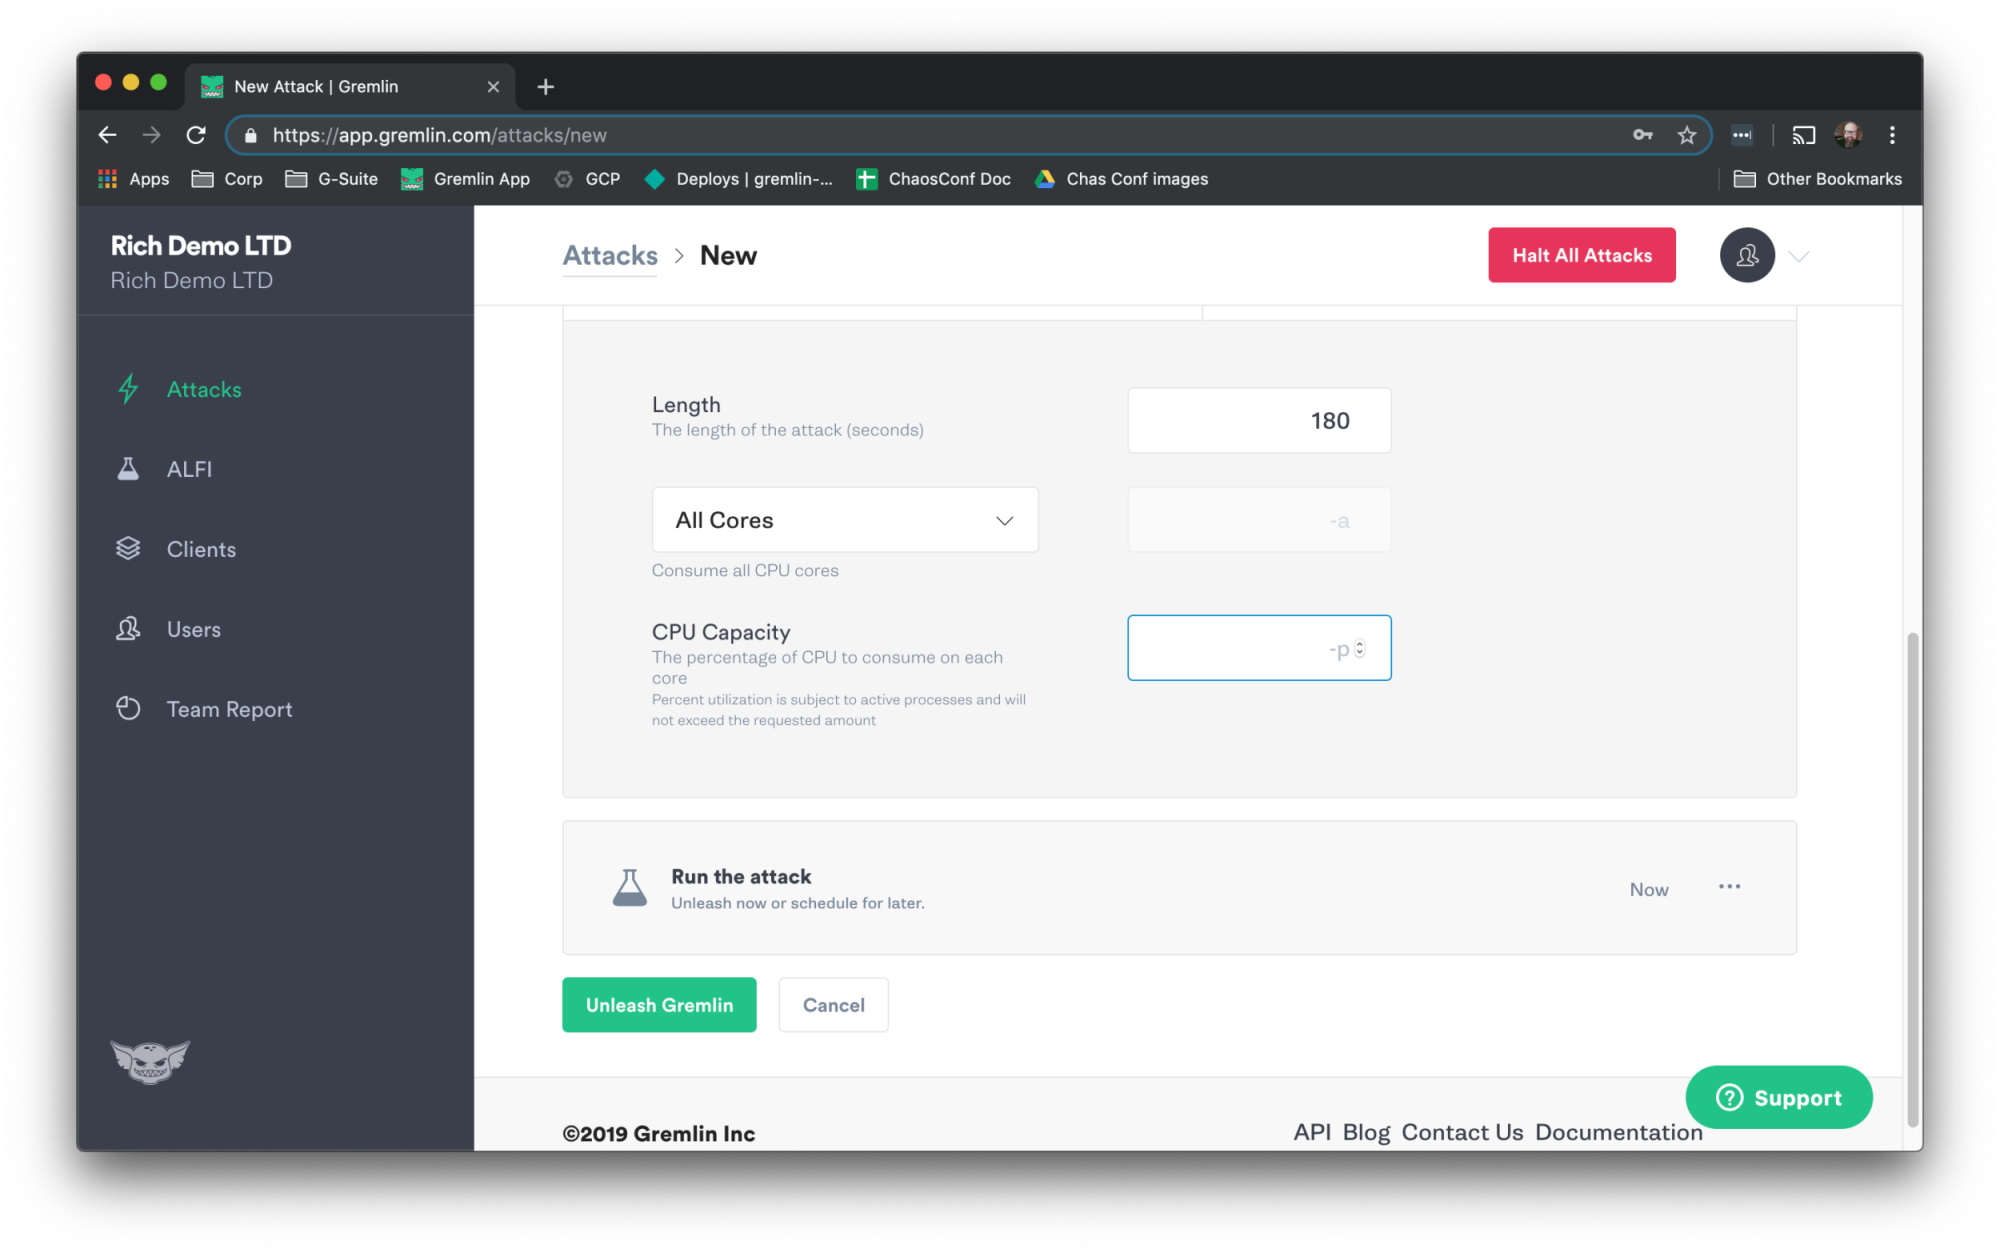Click the Length input field showing 180
2000x1253 pixels.
coord(1259,421)
